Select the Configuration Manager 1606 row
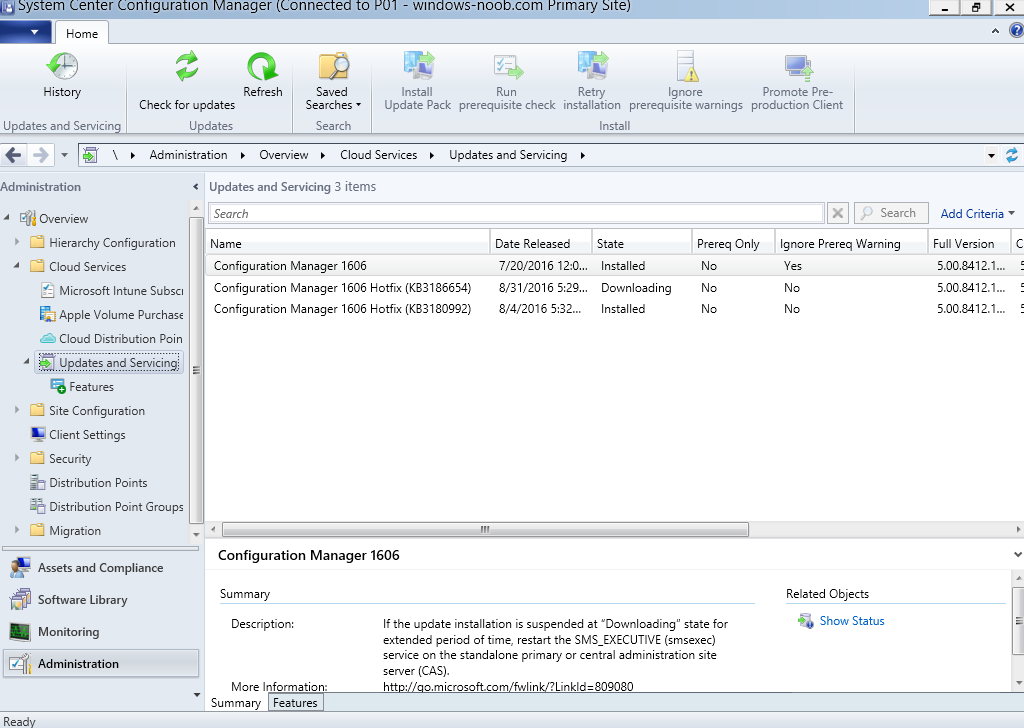This screenshot has width=1024, height=728. pyautogui.click(x=614, y=266)
